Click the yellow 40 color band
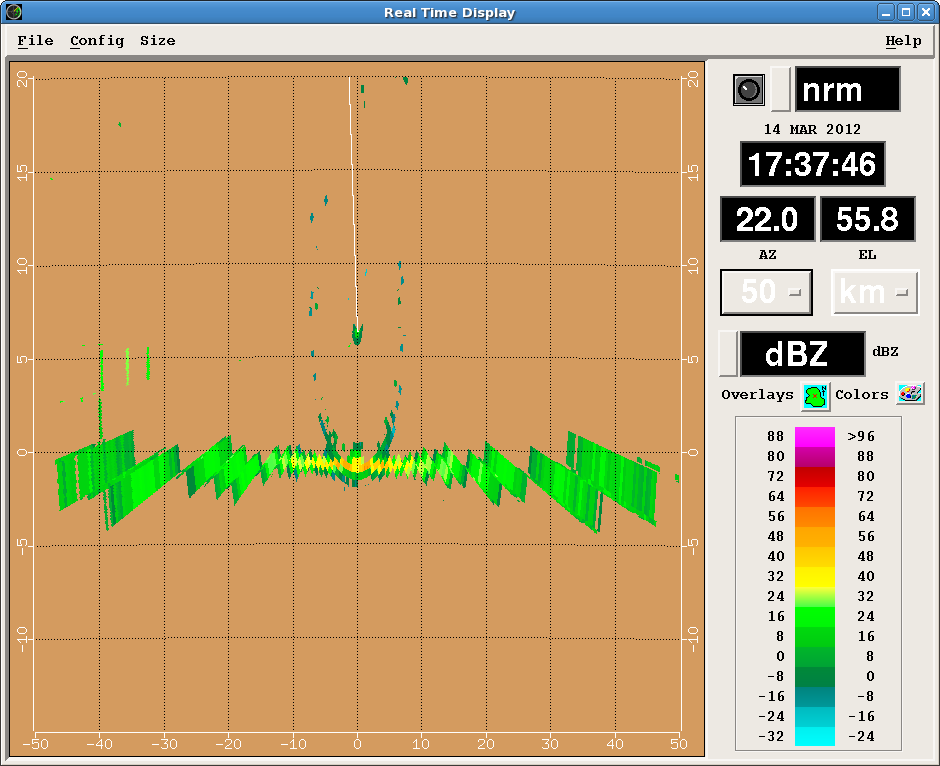The height and width of the screenshot is (766, 940). (815, 577)
